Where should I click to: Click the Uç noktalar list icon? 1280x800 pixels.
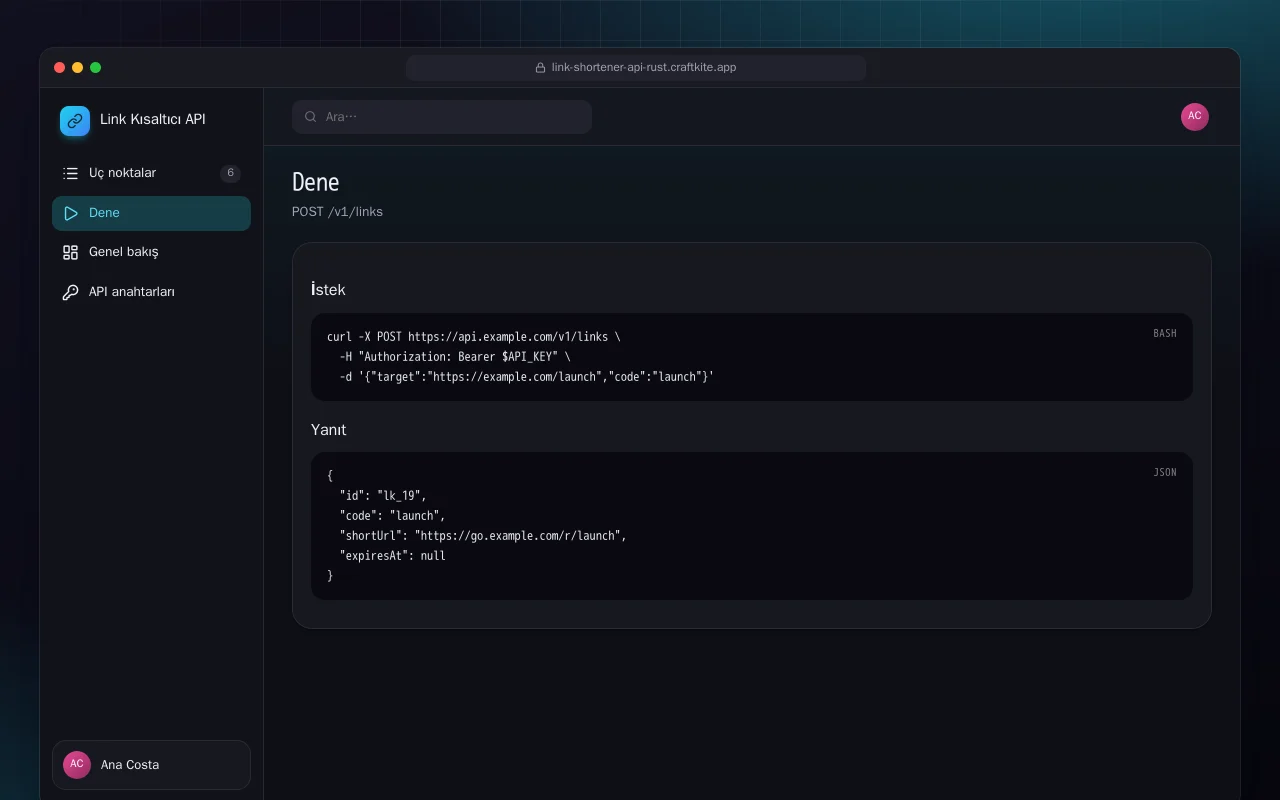[70, 173]
